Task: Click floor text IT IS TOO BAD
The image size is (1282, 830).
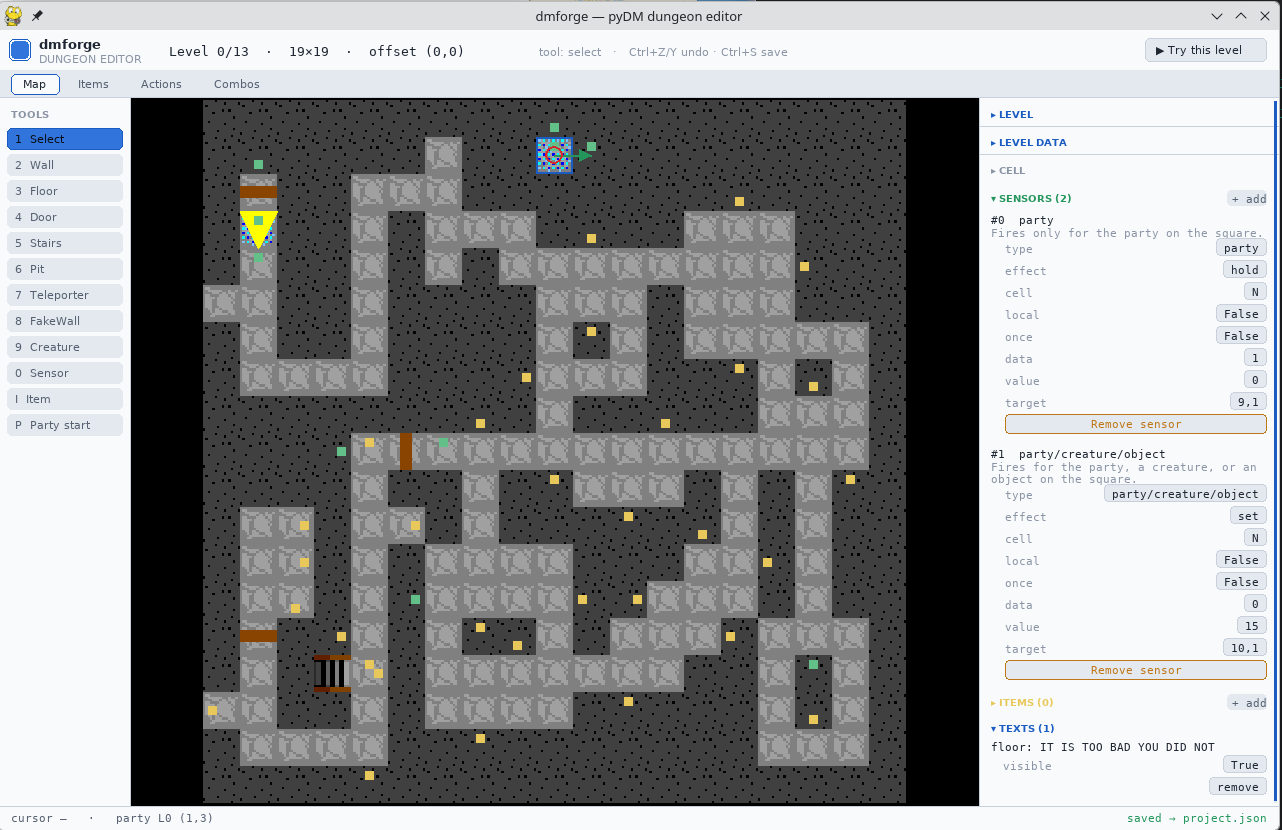Action: click(x=1103, y=747)
